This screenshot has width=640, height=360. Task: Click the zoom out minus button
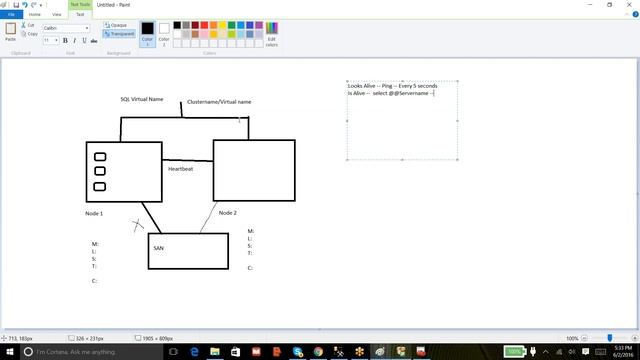pos(584,338)
